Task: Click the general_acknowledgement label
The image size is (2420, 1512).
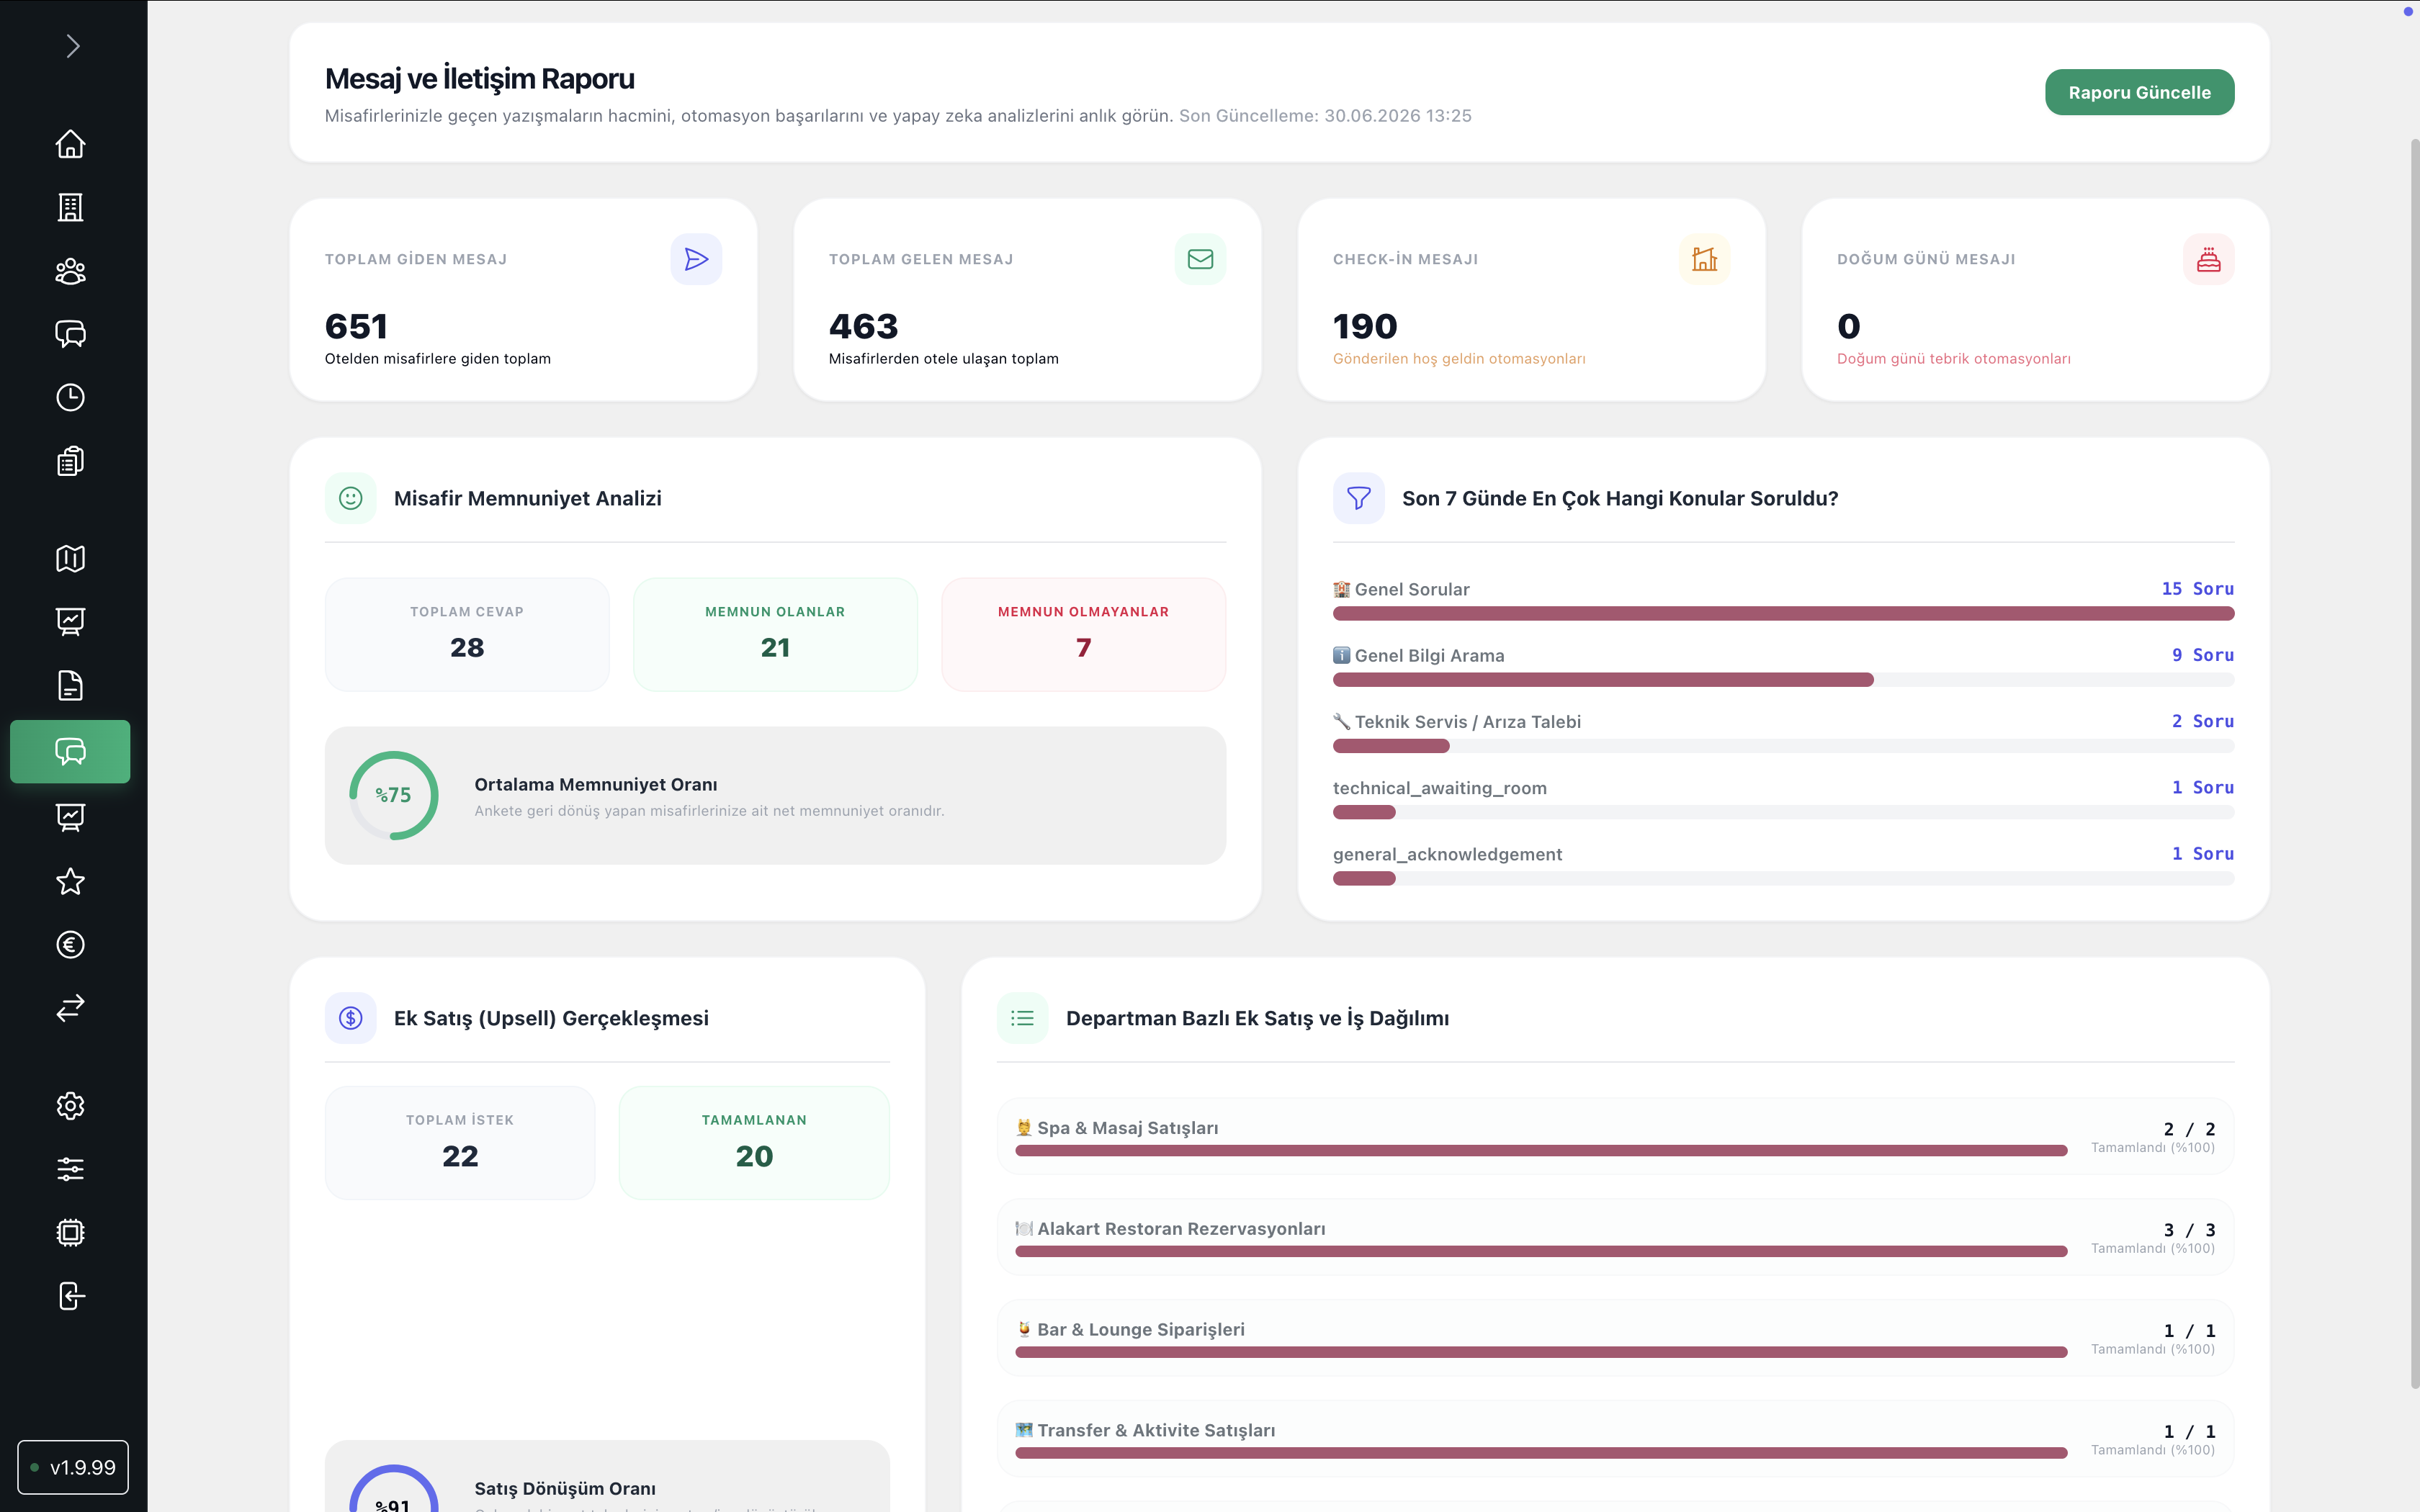Action: tap(1447, 854)
